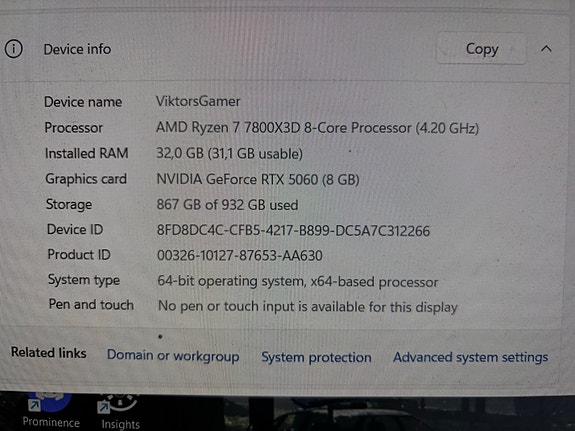
Task: Copy the device info to clipboard
Action: (481, 49)
